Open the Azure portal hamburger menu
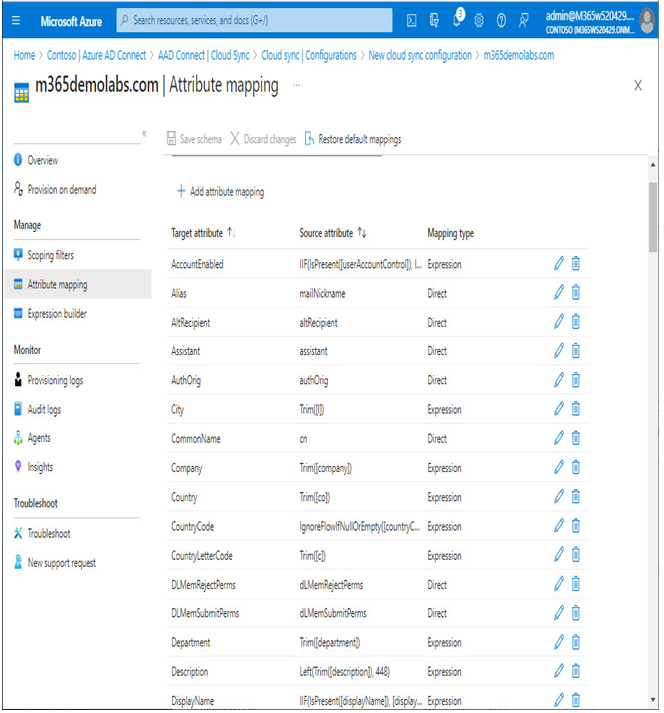This screenshot has height=713, width=664. [16, 20]
